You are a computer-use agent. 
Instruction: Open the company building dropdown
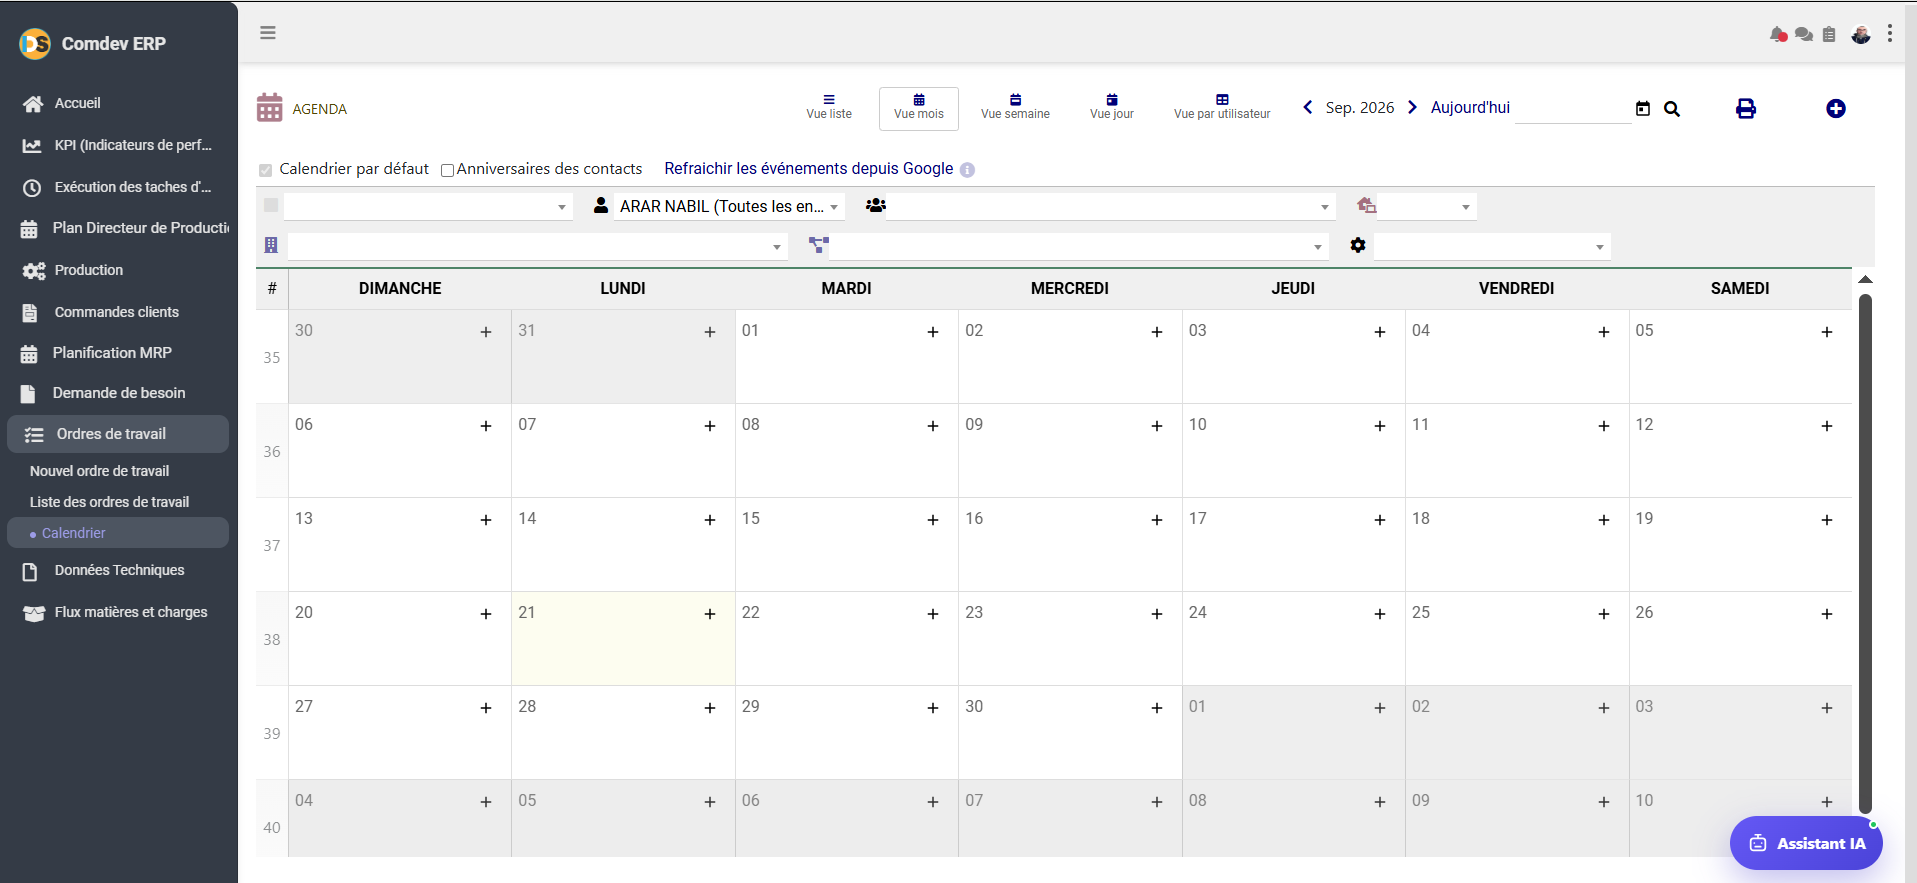[x=538, y=246]
